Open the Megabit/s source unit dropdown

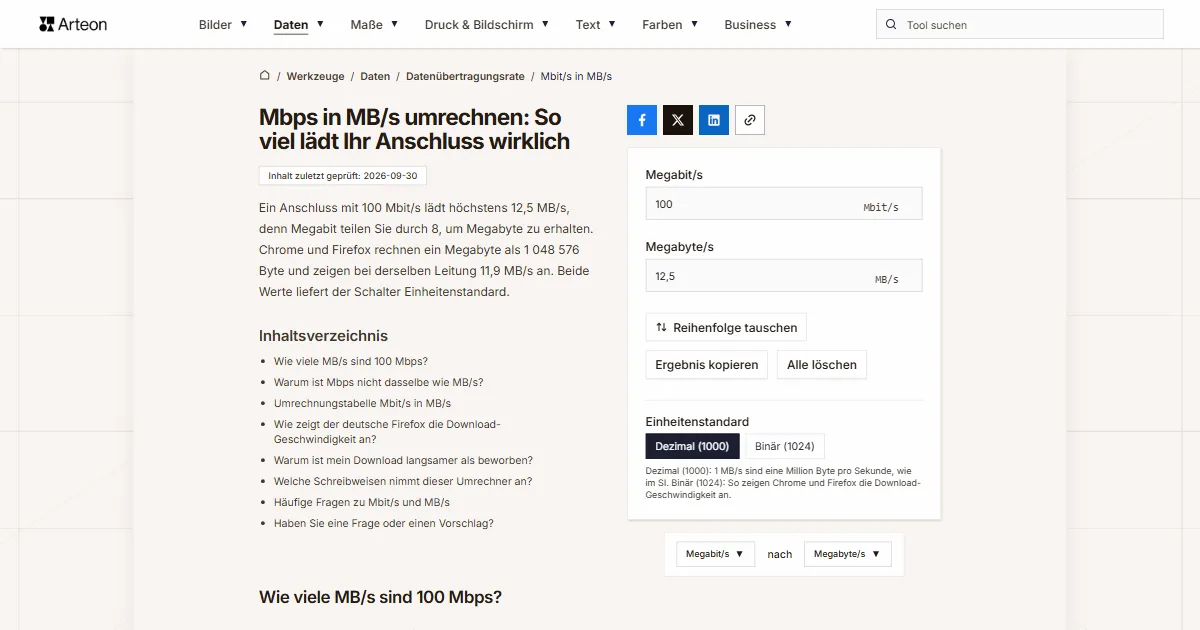click(x=715, y=554)
